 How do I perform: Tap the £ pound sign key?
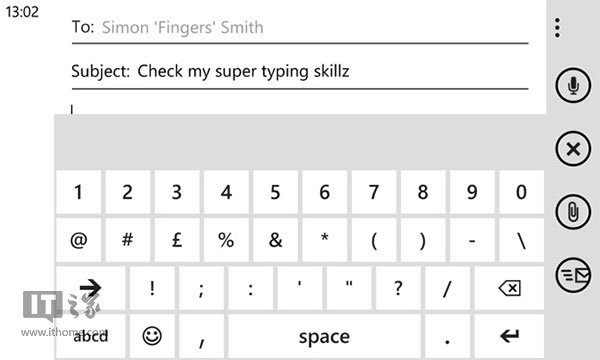pos(177,240)
